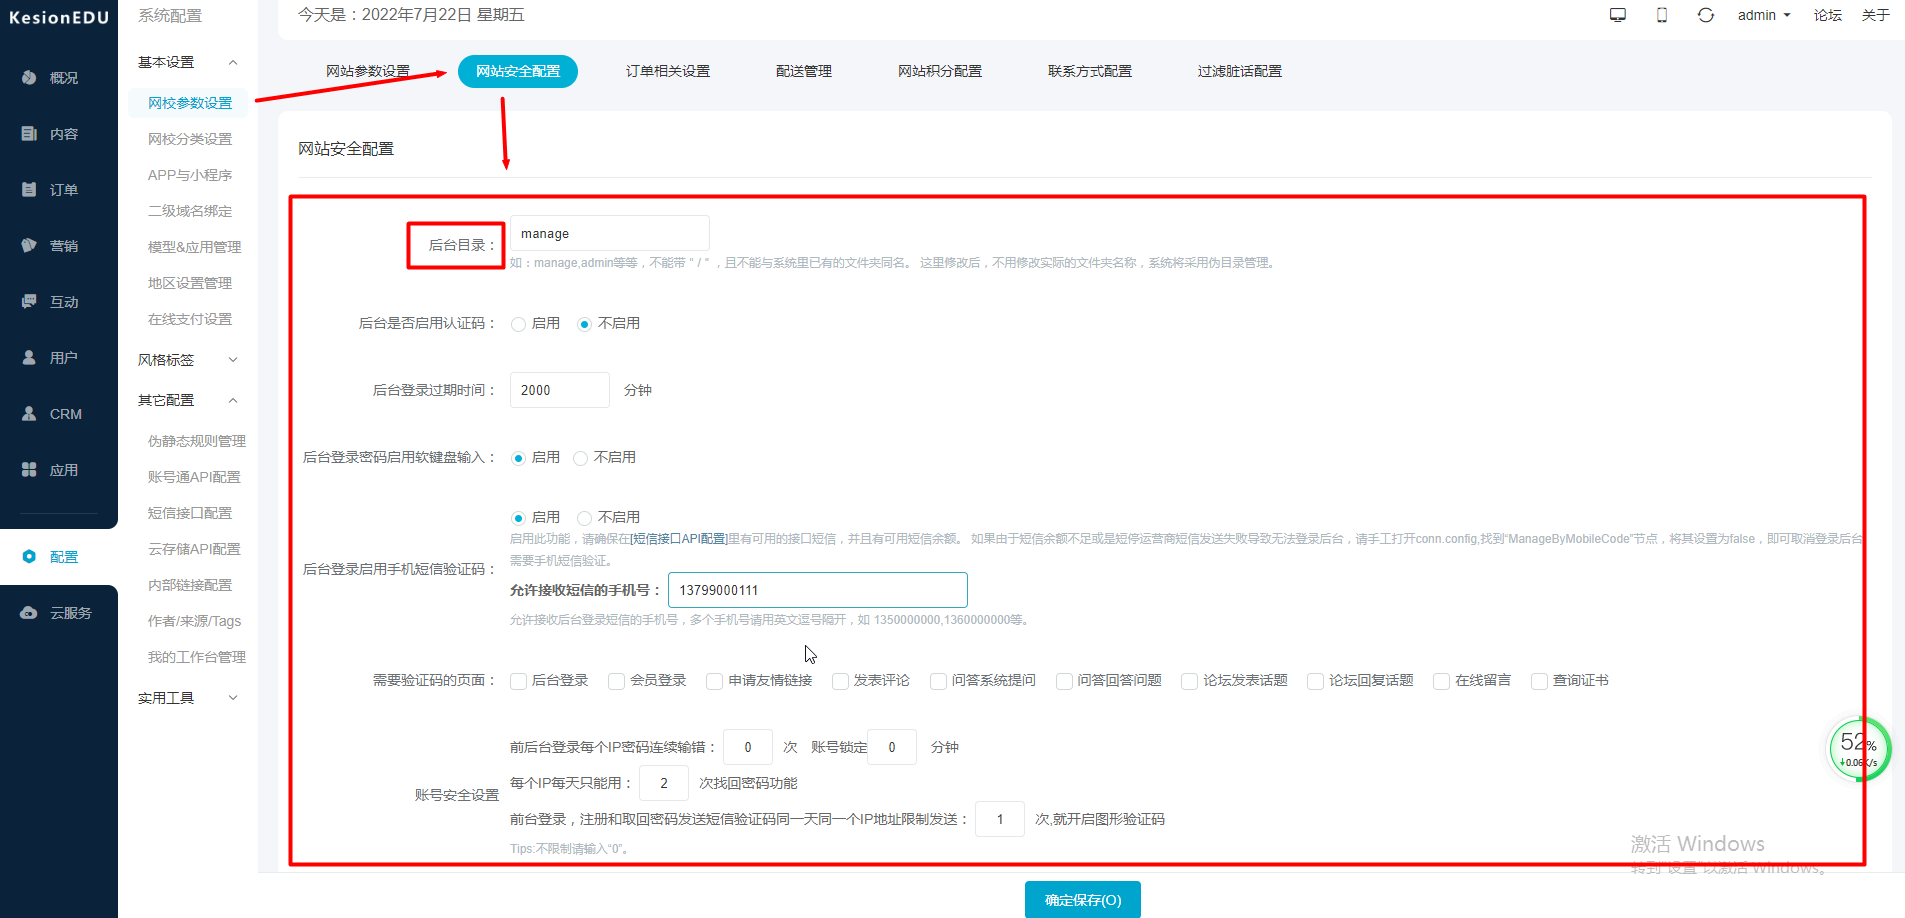The height and width of the screenshot is (918, 1905).
Task: Click the 后台目录 manage input field
Action: tap(609, 233)
